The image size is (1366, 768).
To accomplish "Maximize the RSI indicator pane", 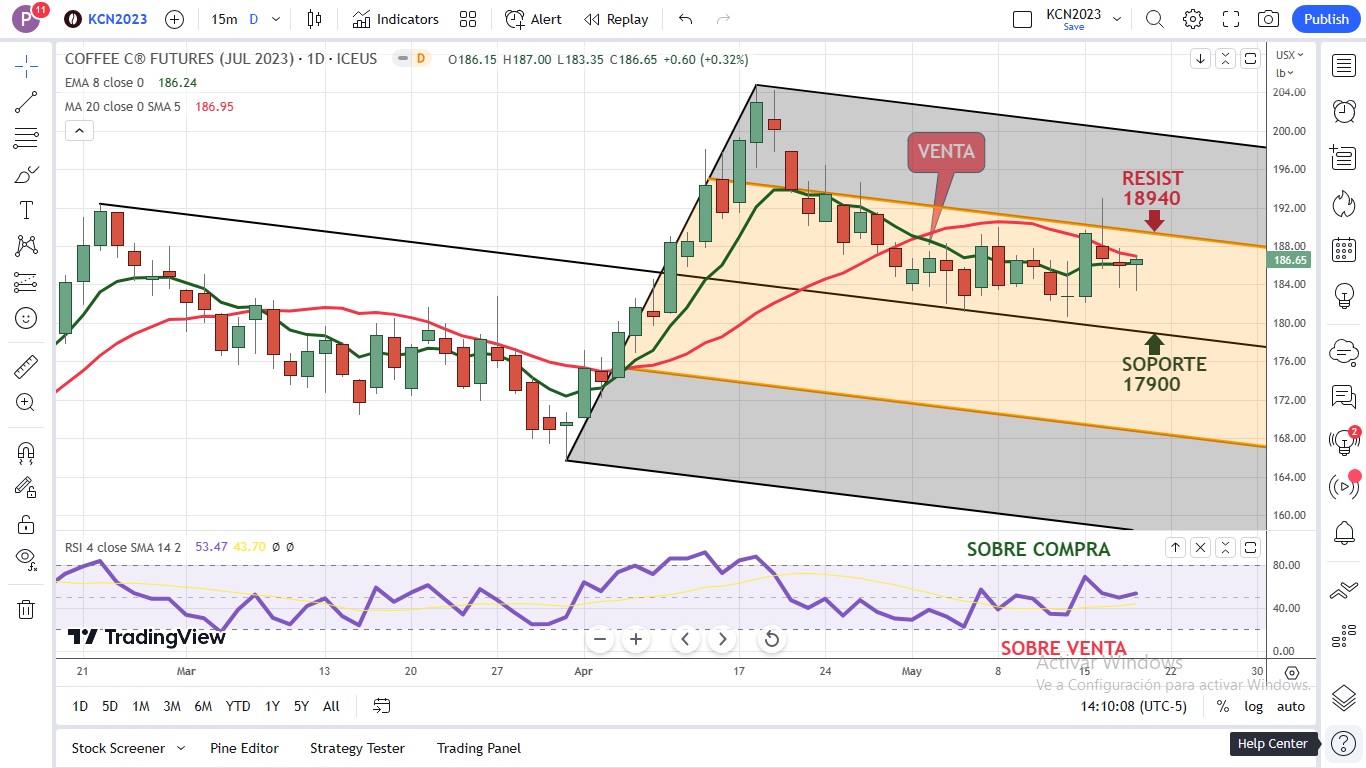I will click(1250, 547).
